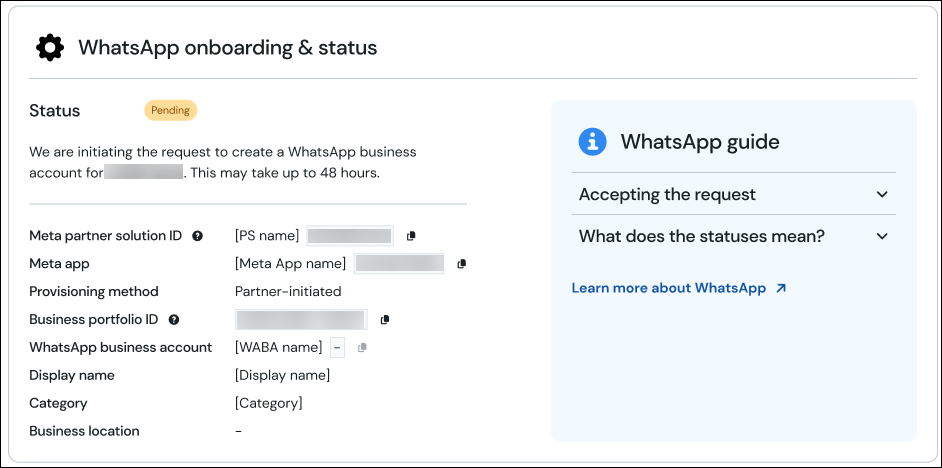The width and height of the screenshot is (942, 468).
Task: Click the Partner-initiated provisioning method text
Action: click(x=288, y=292)
